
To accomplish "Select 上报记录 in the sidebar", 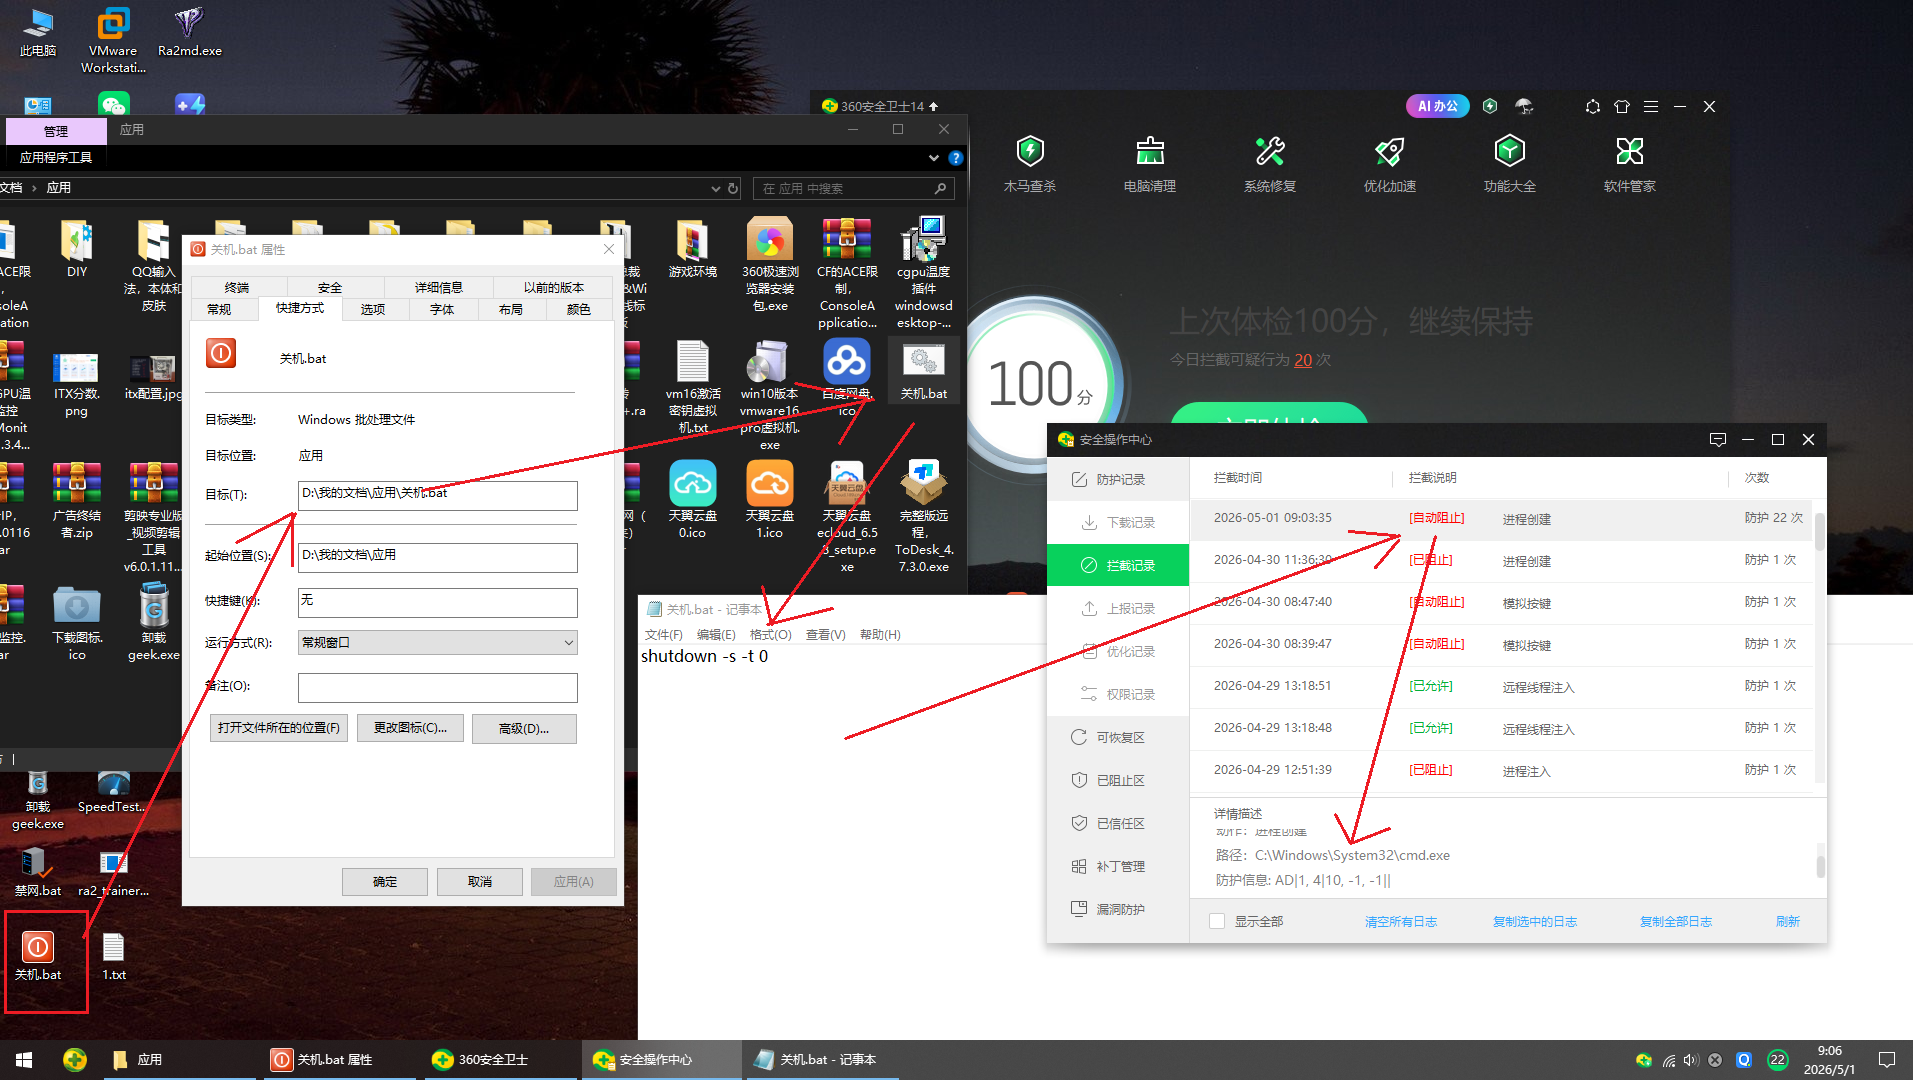I will tap(1118, 609).
